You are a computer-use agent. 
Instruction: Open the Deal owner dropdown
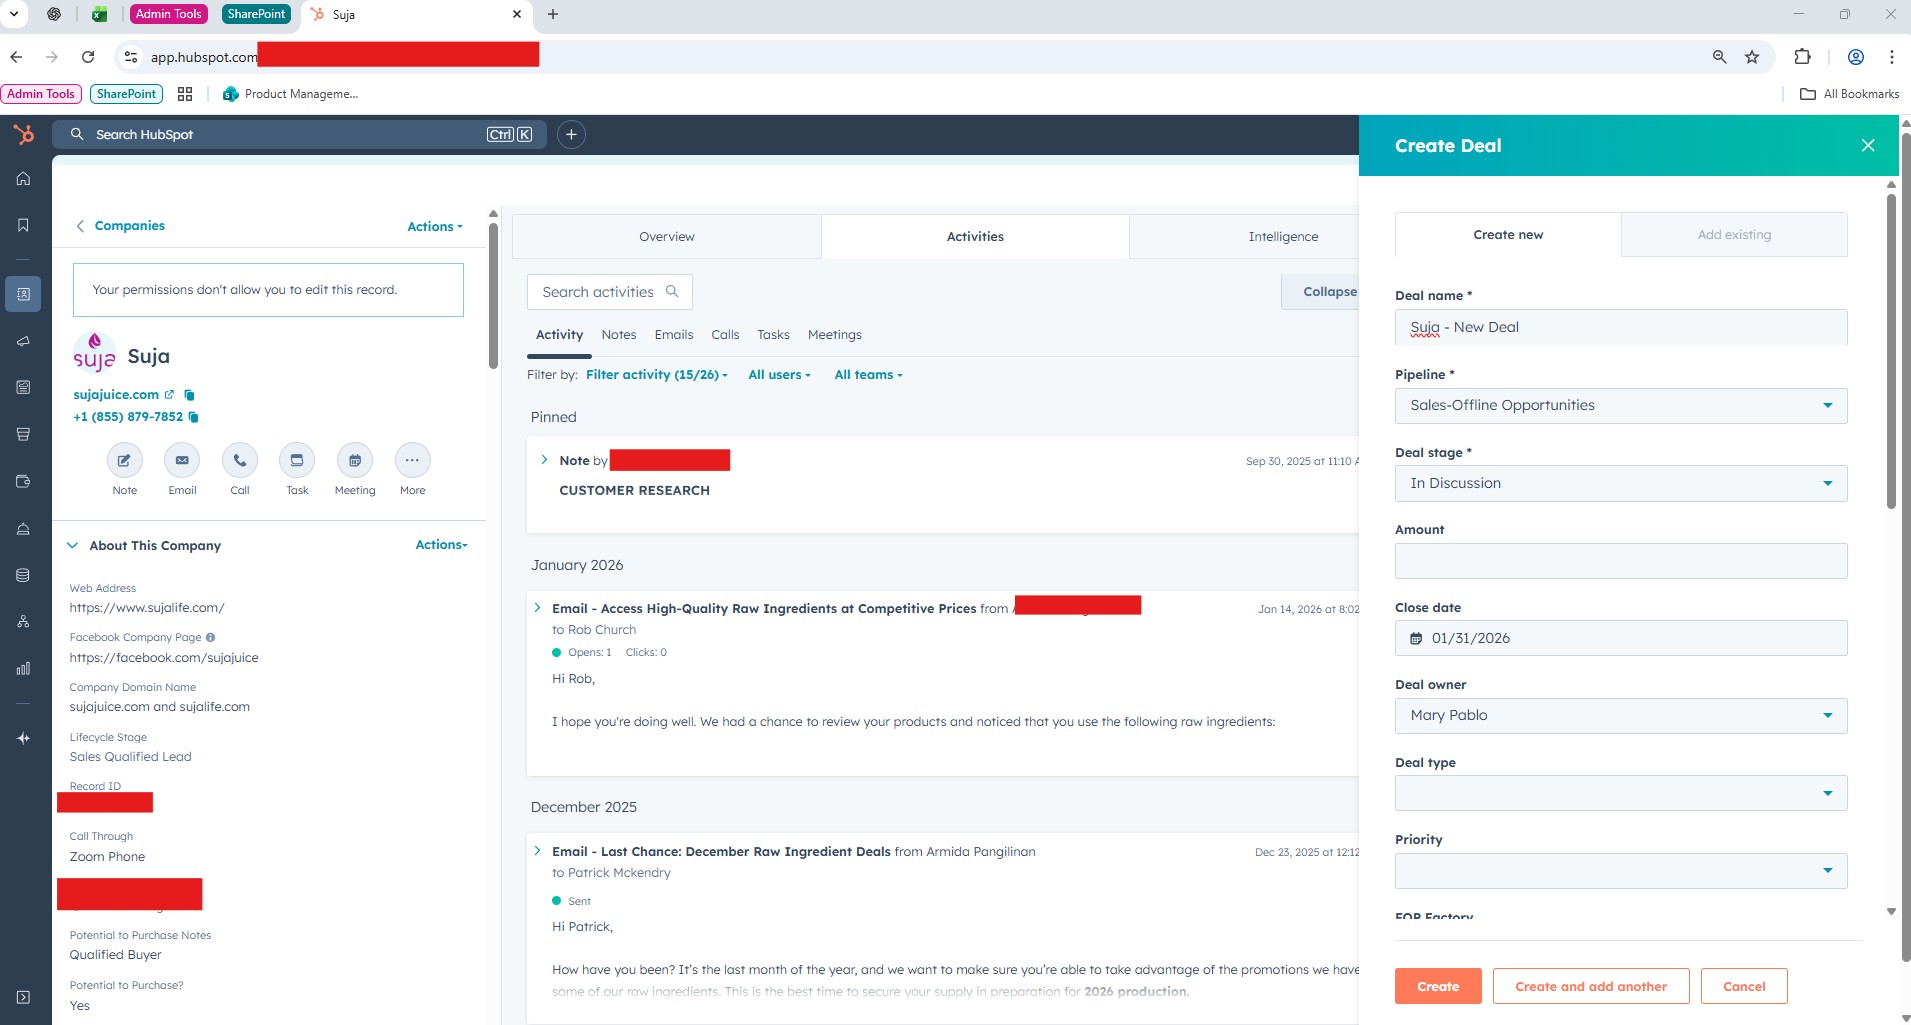point(1621,715)
